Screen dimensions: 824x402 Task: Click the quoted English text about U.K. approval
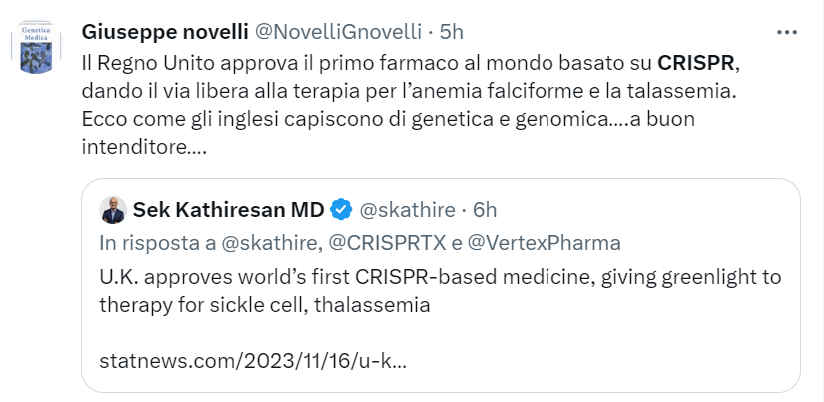click(440, 277)
